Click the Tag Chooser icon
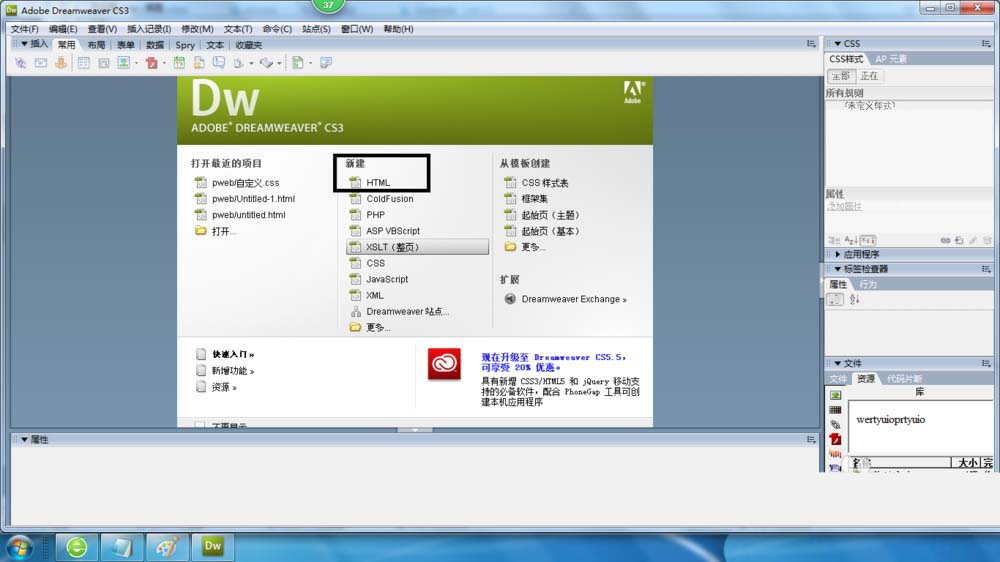This screenshot has height=562, width=1000. pyautogui.click(x=326, y=63)
